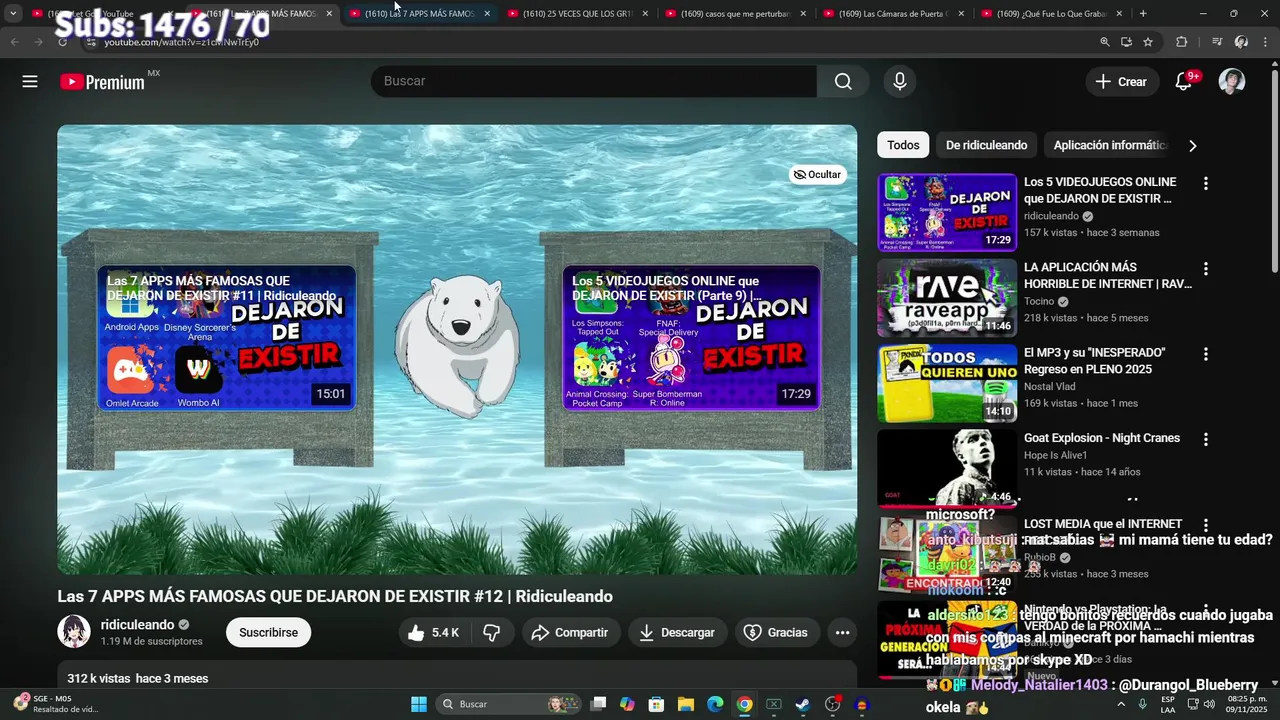This screenshot has height=720, width=1280.
Task: Open Windows Start menu
Action: tap(418, 704)
